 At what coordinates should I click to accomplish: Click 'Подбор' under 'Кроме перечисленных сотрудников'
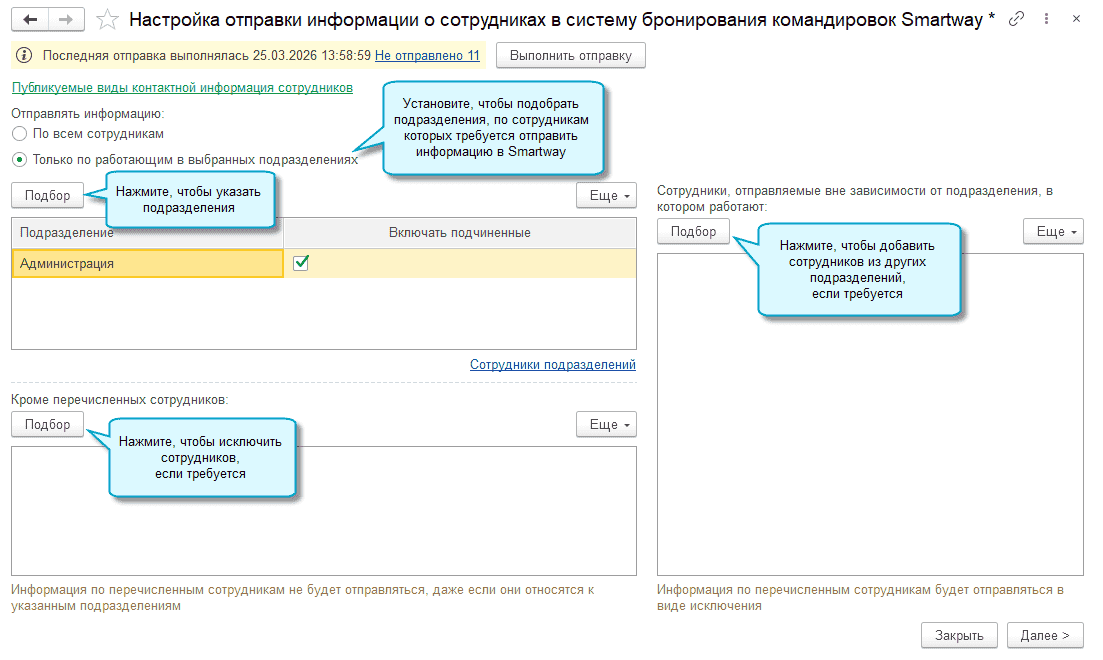click(47, 424)
